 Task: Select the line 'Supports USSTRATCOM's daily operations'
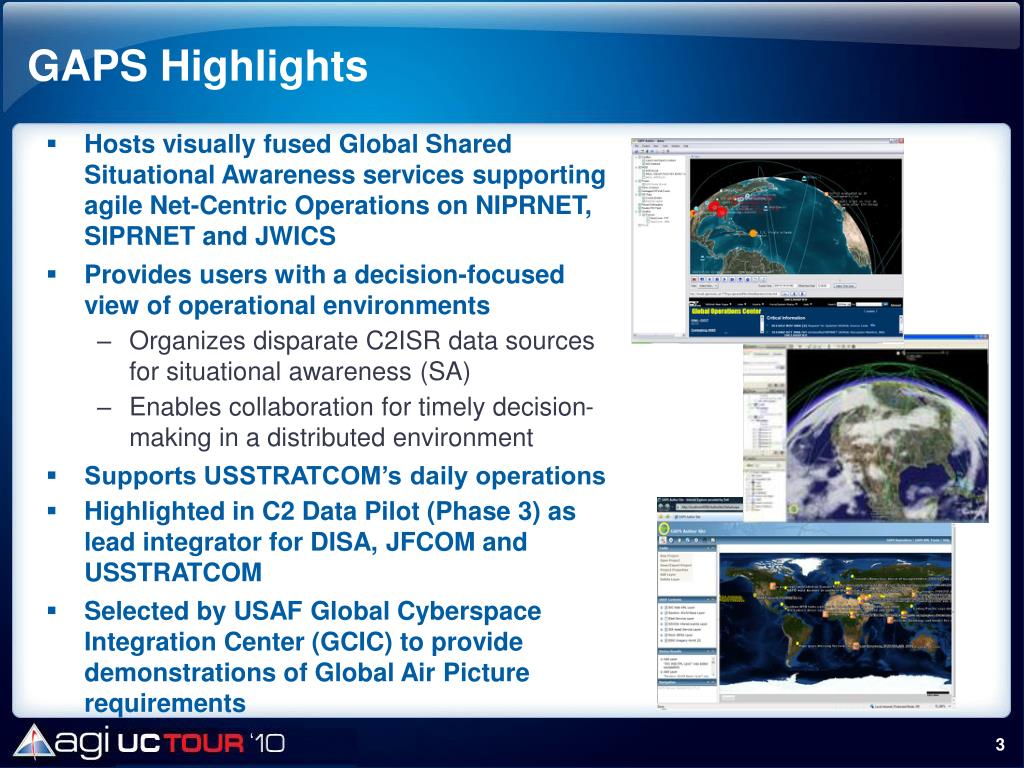[x=345, y=475]
